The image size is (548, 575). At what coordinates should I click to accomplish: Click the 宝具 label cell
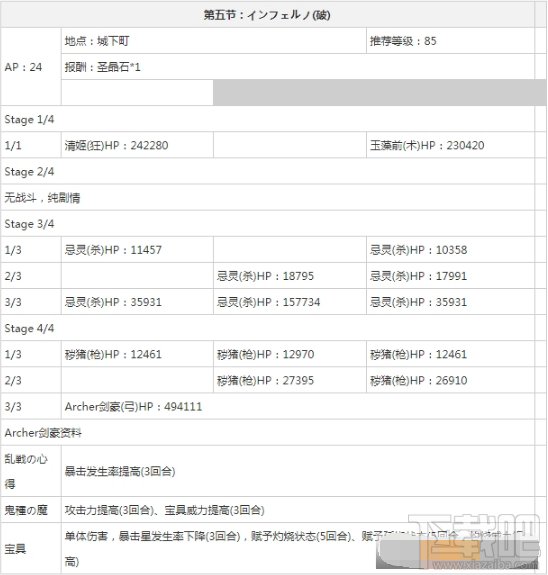pos(31,549)
